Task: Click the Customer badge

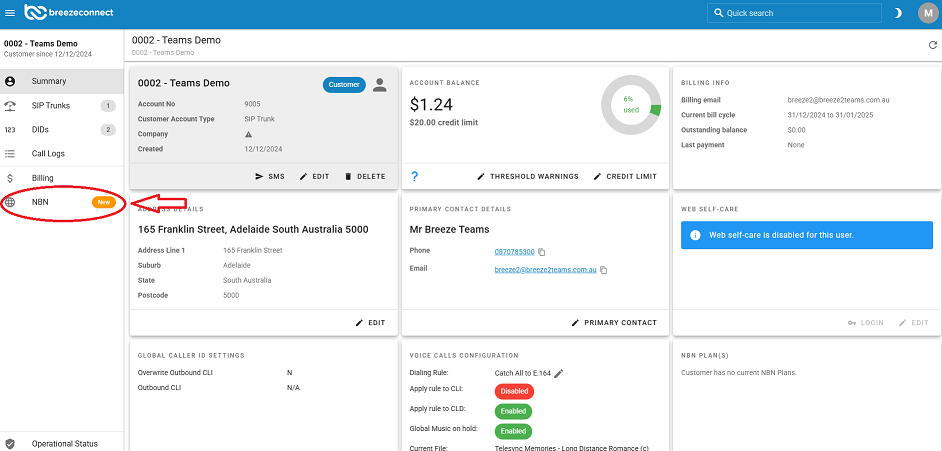Action: coord(344,85)
